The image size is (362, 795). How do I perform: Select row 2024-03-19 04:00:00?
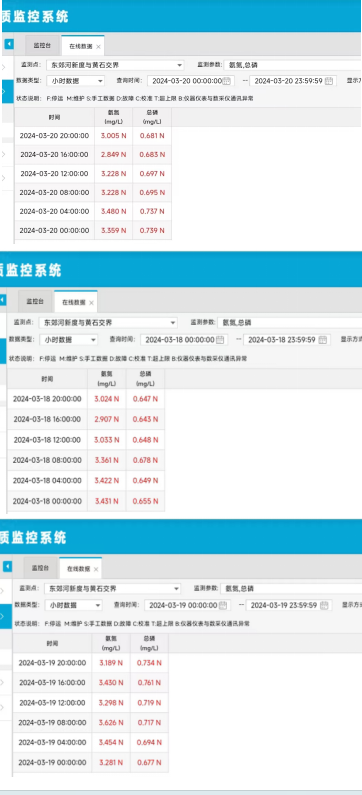(90, 742)
